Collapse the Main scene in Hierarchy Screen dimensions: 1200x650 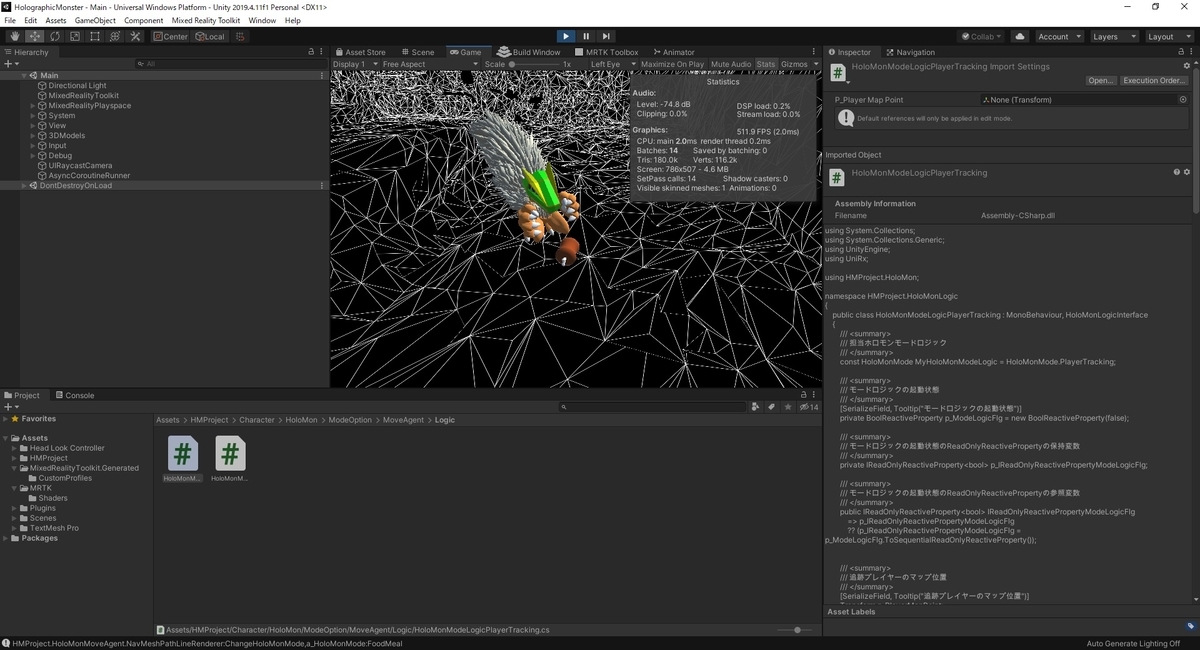24,75
